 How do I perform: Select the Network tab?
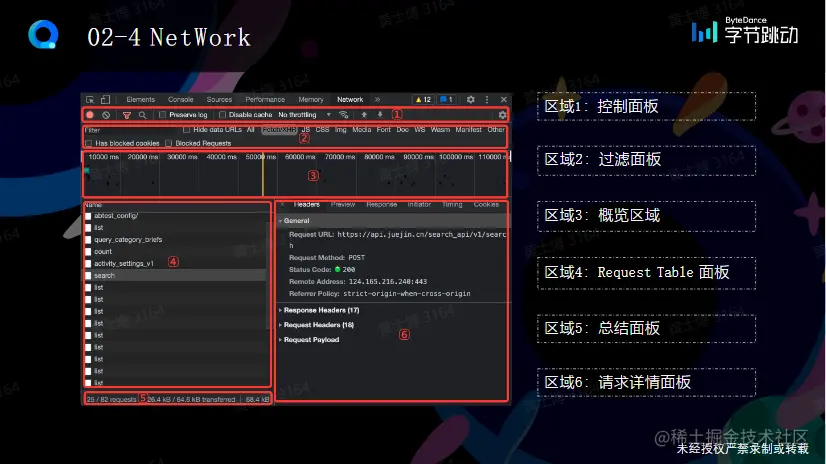click(350, 100)
